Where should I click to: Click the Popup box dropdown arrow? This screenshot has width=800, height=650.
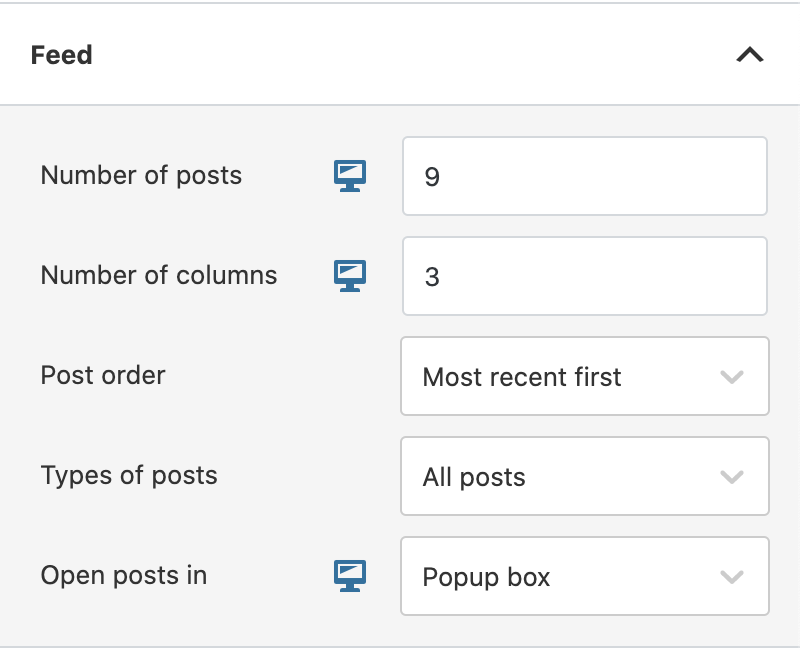(732, 577)
